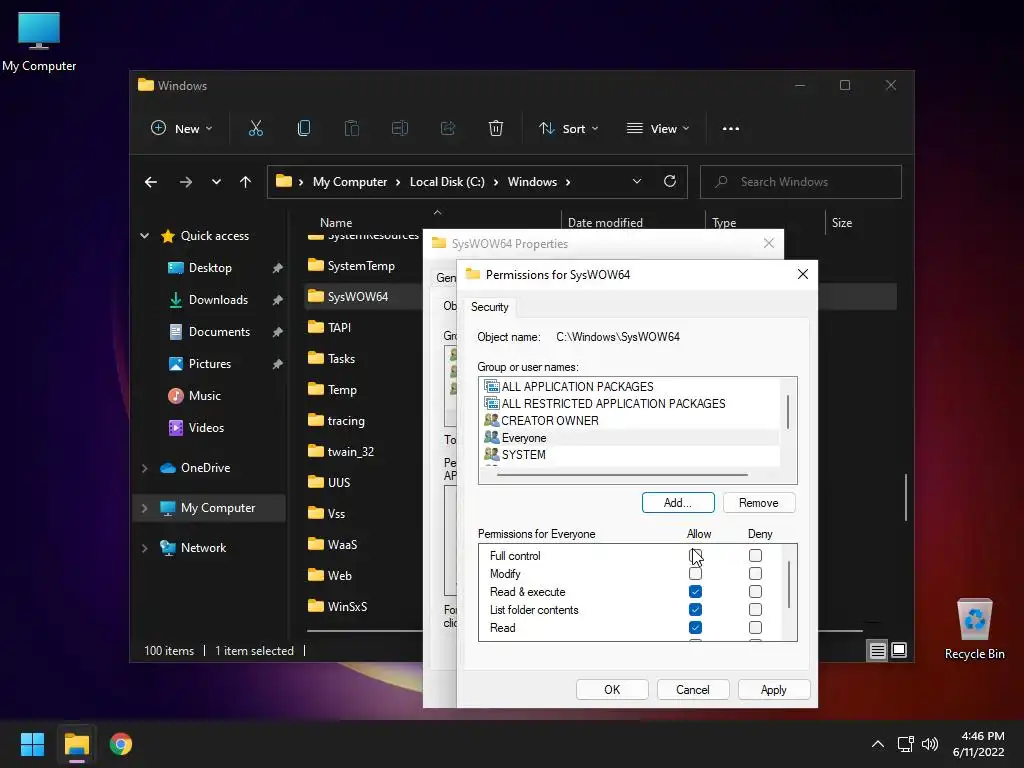The image size is (1024, 768).
Task: Switch to details view layout icon
Action: pyautogui.click(x=877, y=650)
